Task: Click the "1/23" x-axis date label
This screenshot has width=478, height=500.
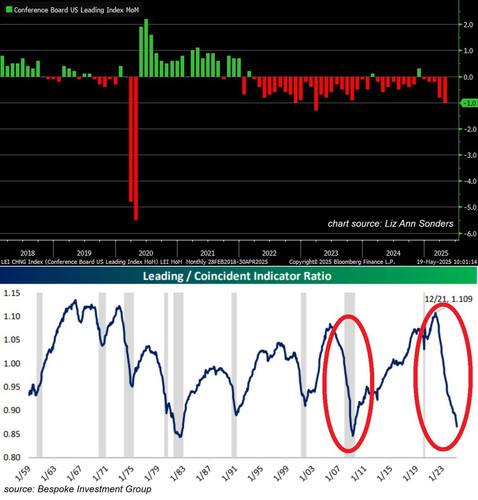Action: pos(436,473)
